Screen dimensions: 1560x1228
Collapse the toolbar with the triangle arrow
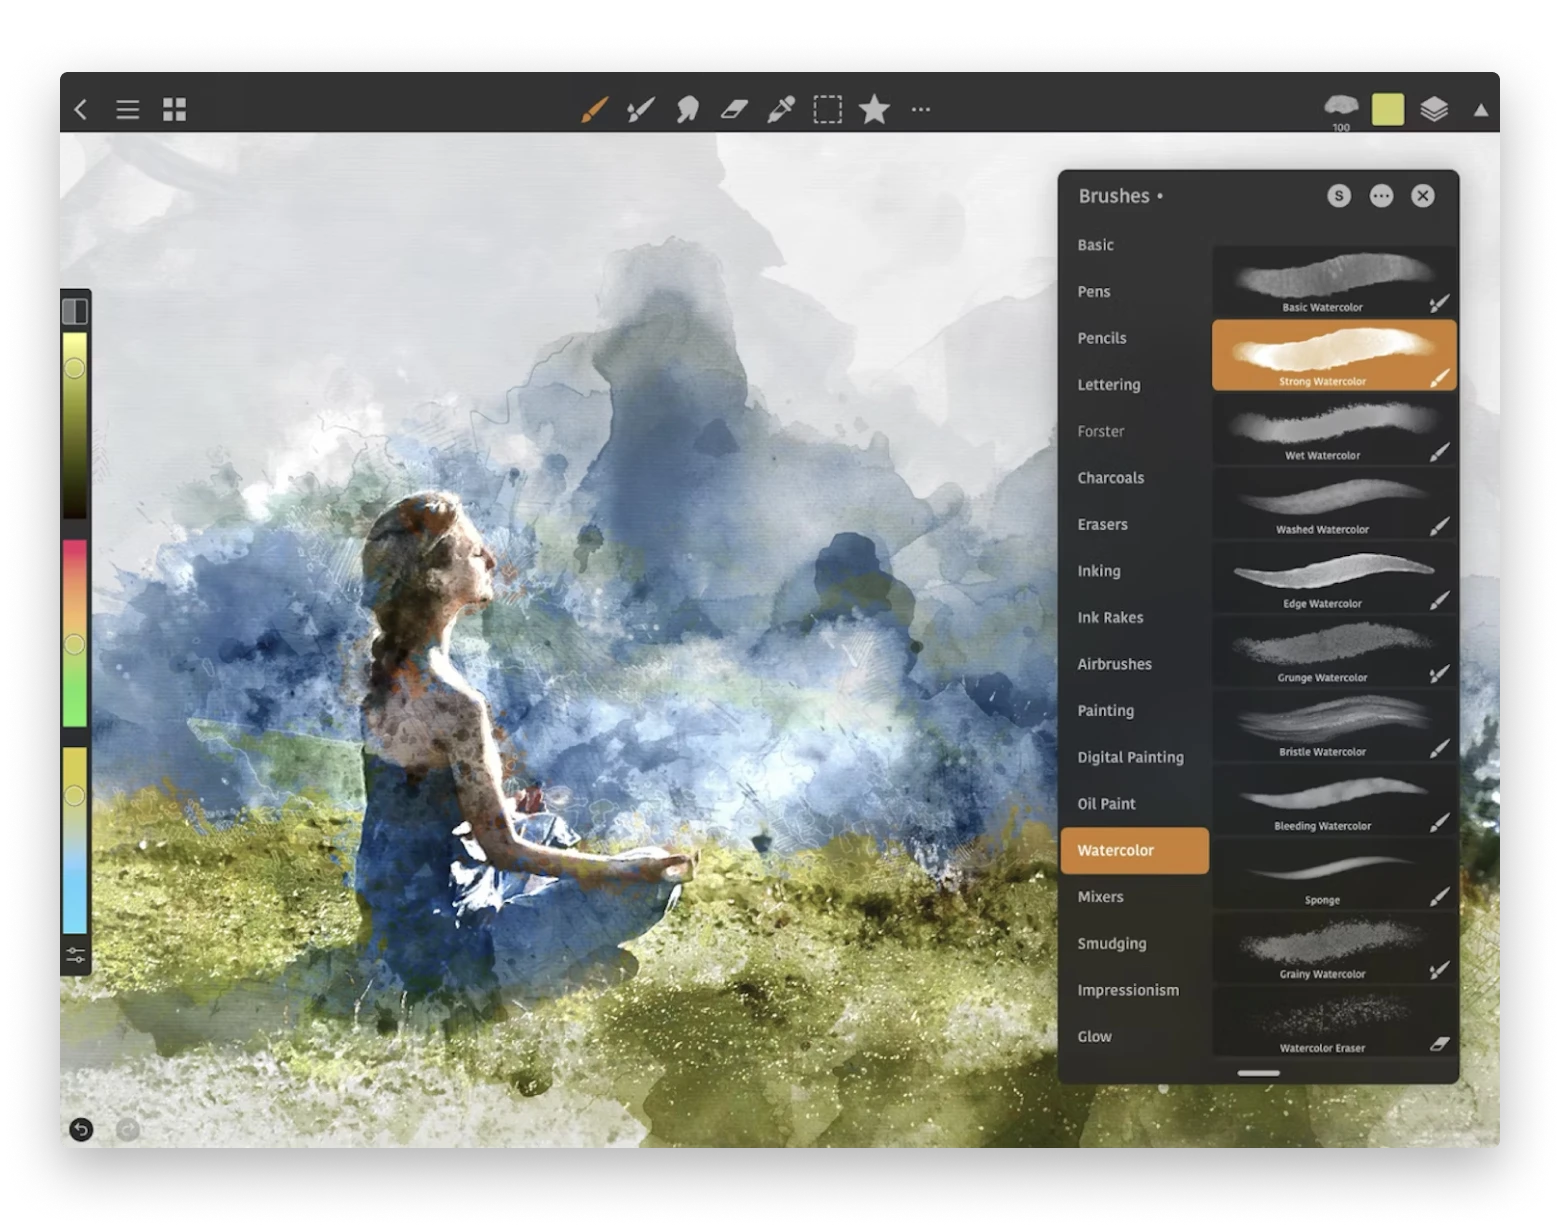click(1481, 110)
